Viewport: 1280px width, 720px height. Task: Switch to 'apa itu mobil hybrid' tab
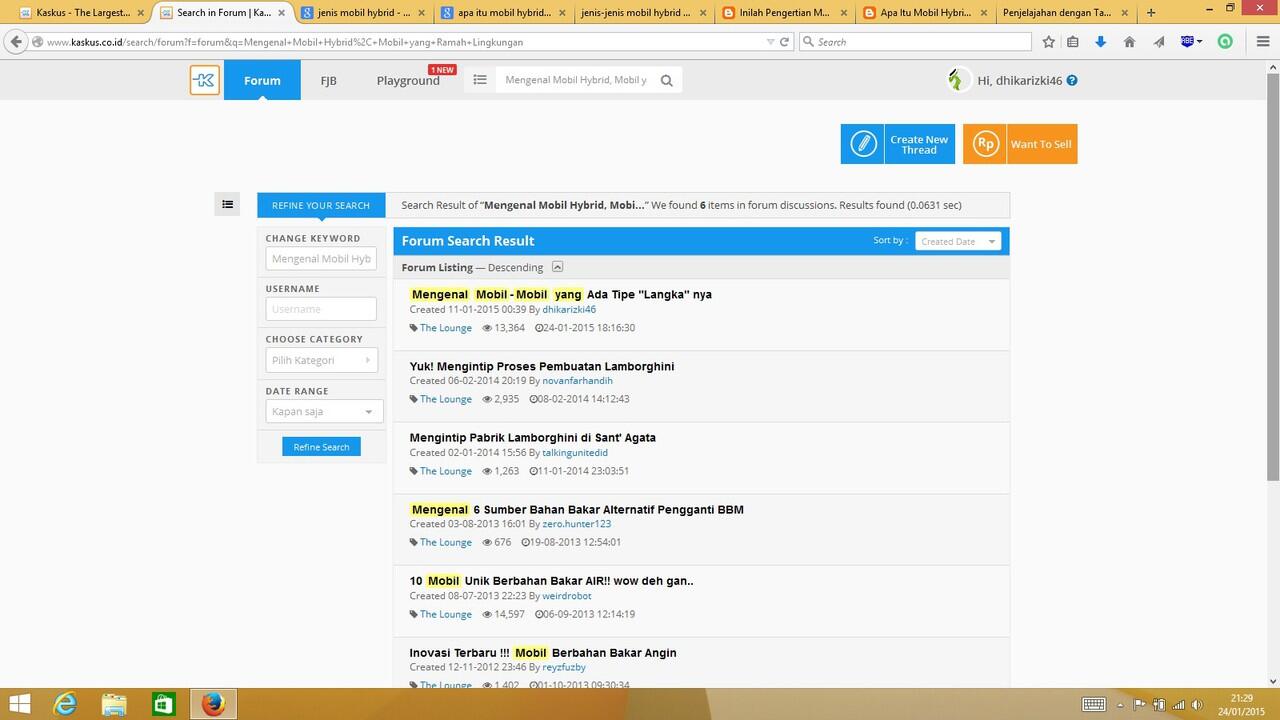click(502, 13)
